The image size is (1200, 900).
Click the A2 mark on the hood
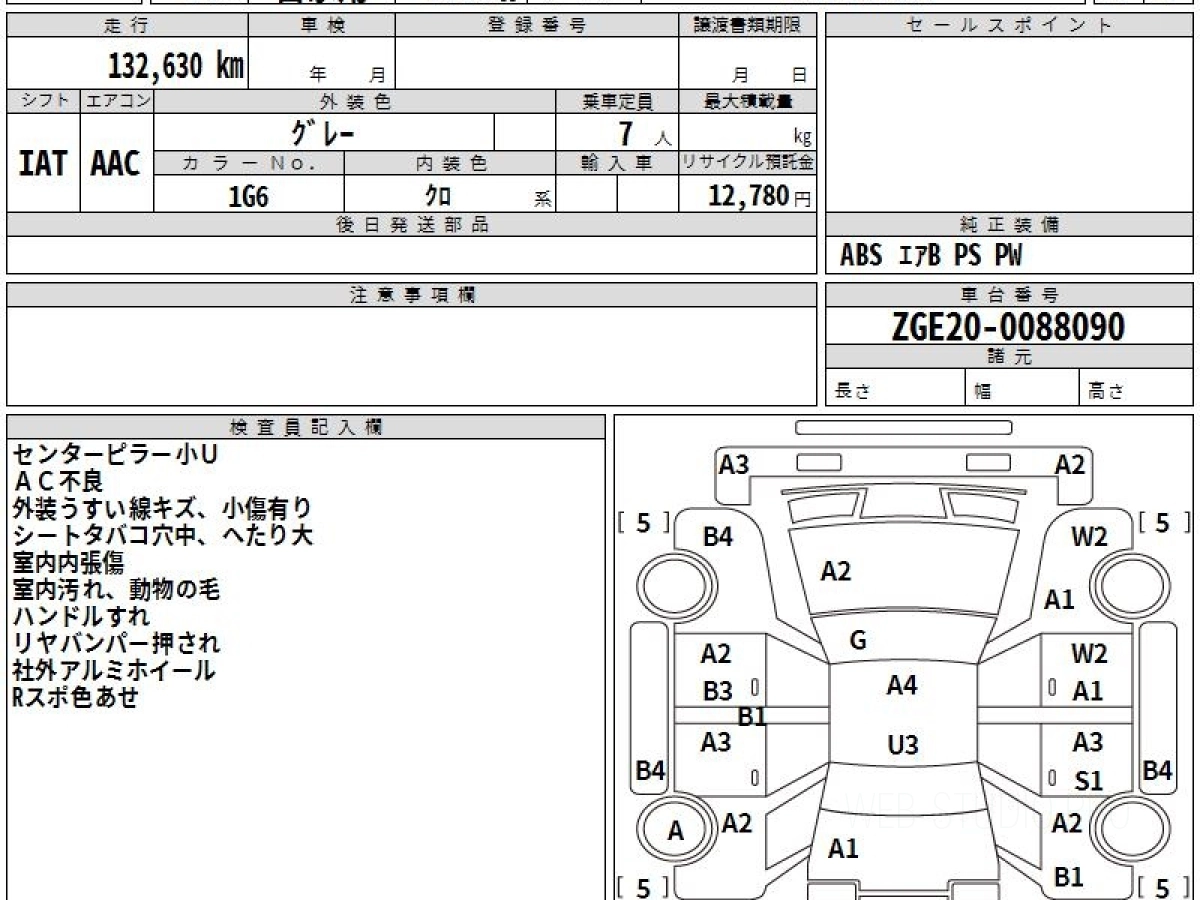(836, 571)
